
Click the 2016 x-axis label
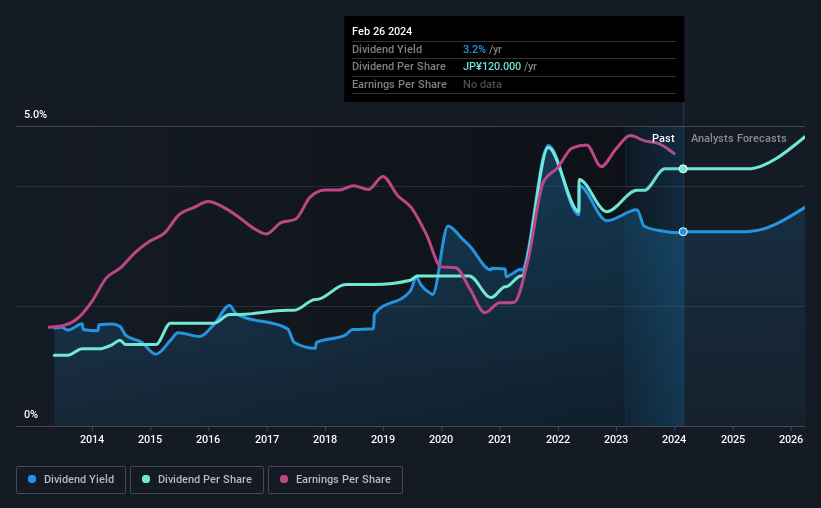(x=208, y=439)
